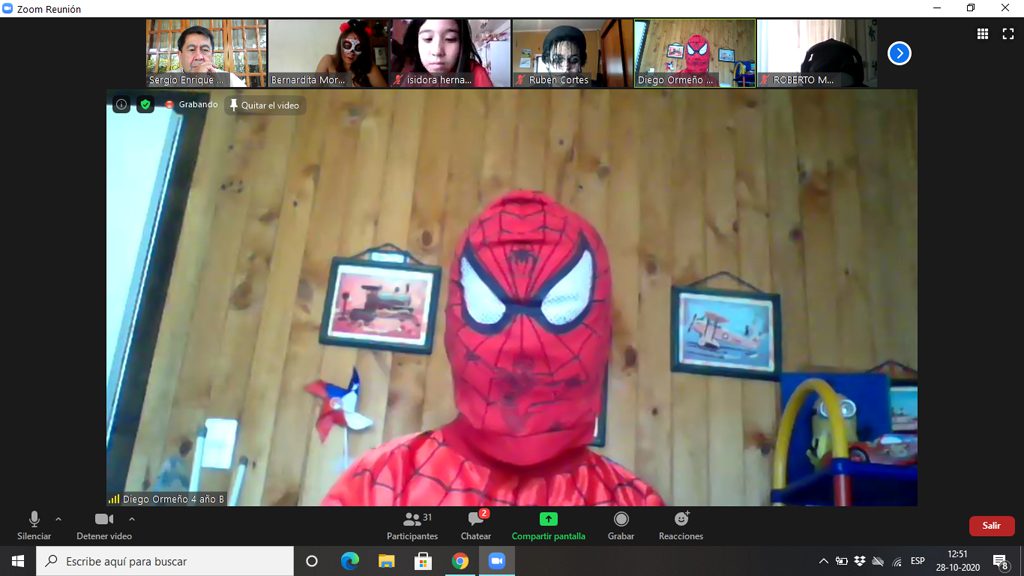
Task: Select Ruben Cortes video thumbnail
Action: click(x=571, y=53)
